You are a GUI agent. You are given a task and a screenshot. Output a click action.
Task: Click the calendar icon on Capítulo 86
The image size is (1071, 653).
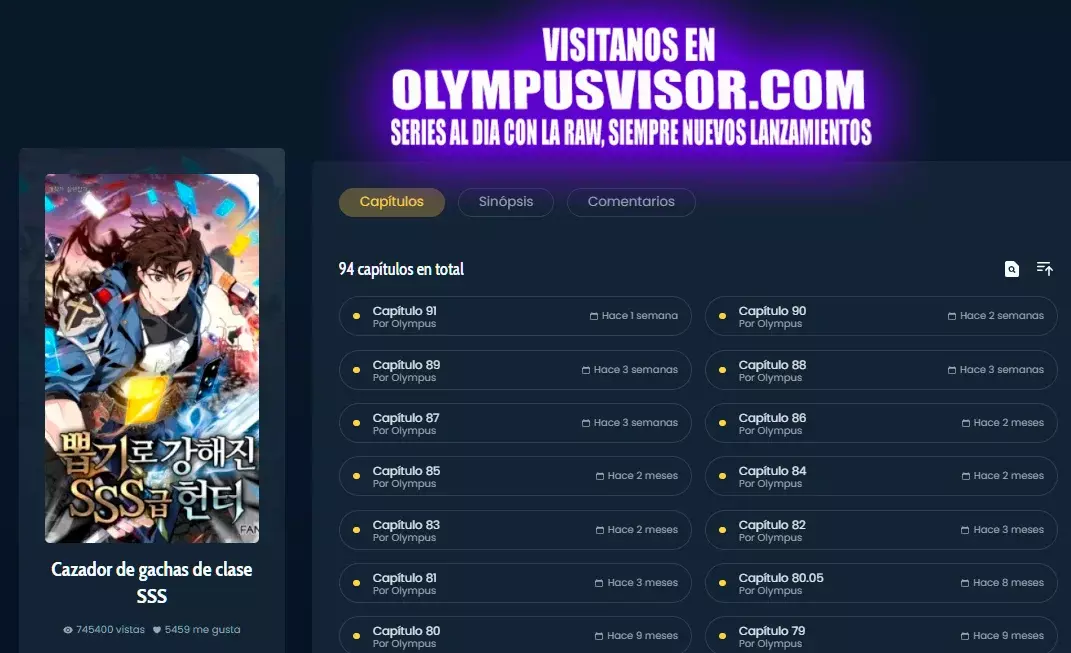click(966, 423)
